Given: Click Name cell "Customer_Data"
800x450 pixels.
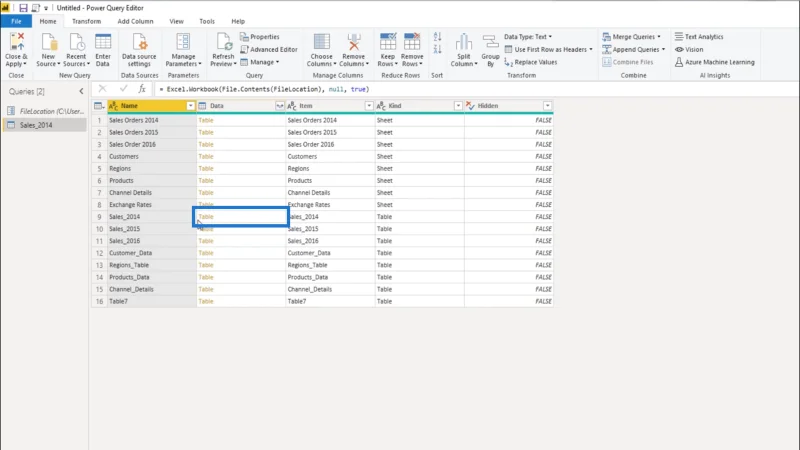Looking at the screenshot, I should (152, 253).
